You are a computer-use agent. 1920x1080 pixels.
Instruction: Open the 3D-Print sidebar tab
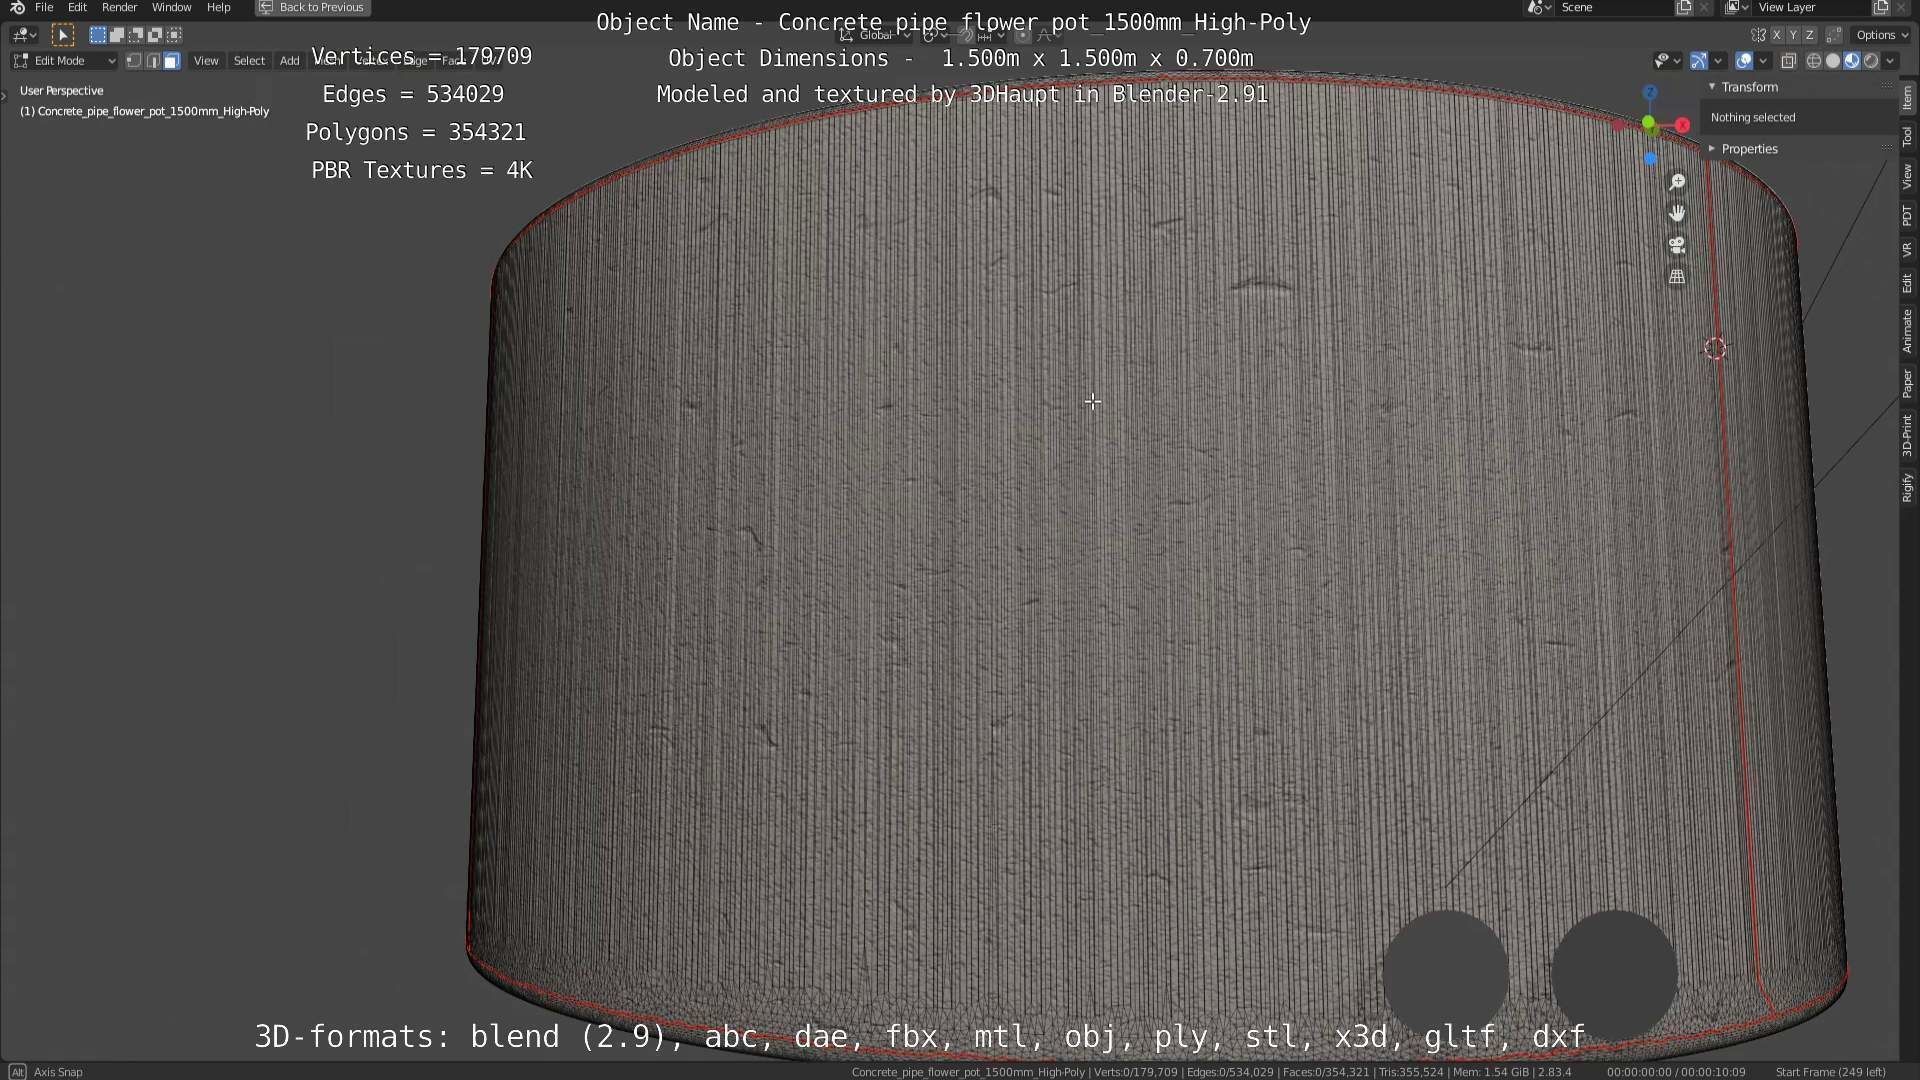coord(1908,435)
